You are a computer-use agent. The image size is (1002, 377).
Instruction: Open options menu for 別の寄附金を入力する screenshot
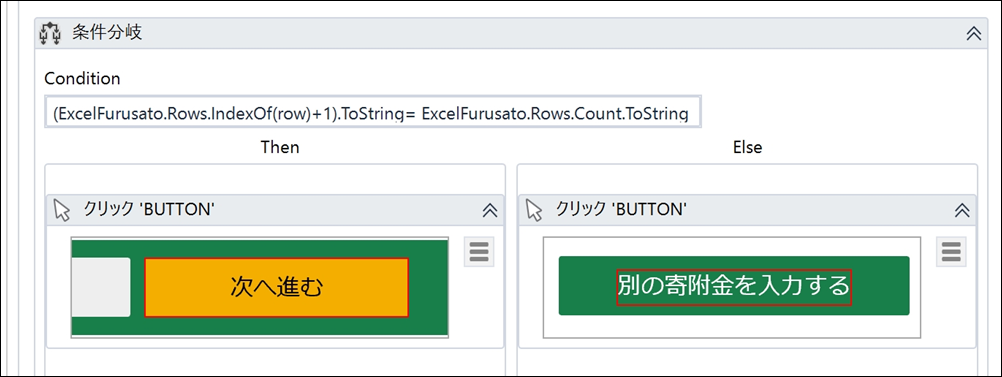pyautogui.click(x=952, y=252)
